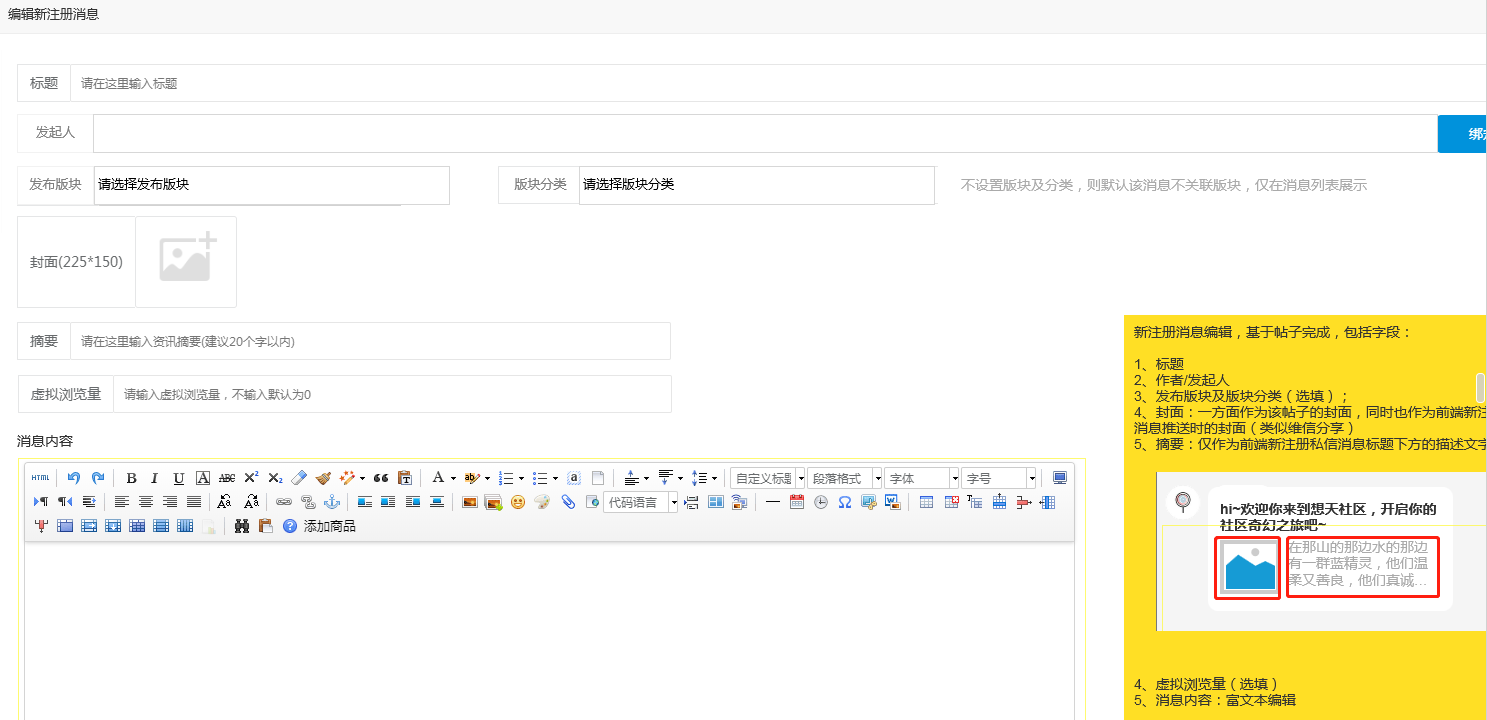Switch editor to HTML source view
This screenshot has width=1487, height=720.
coord(40,478)
